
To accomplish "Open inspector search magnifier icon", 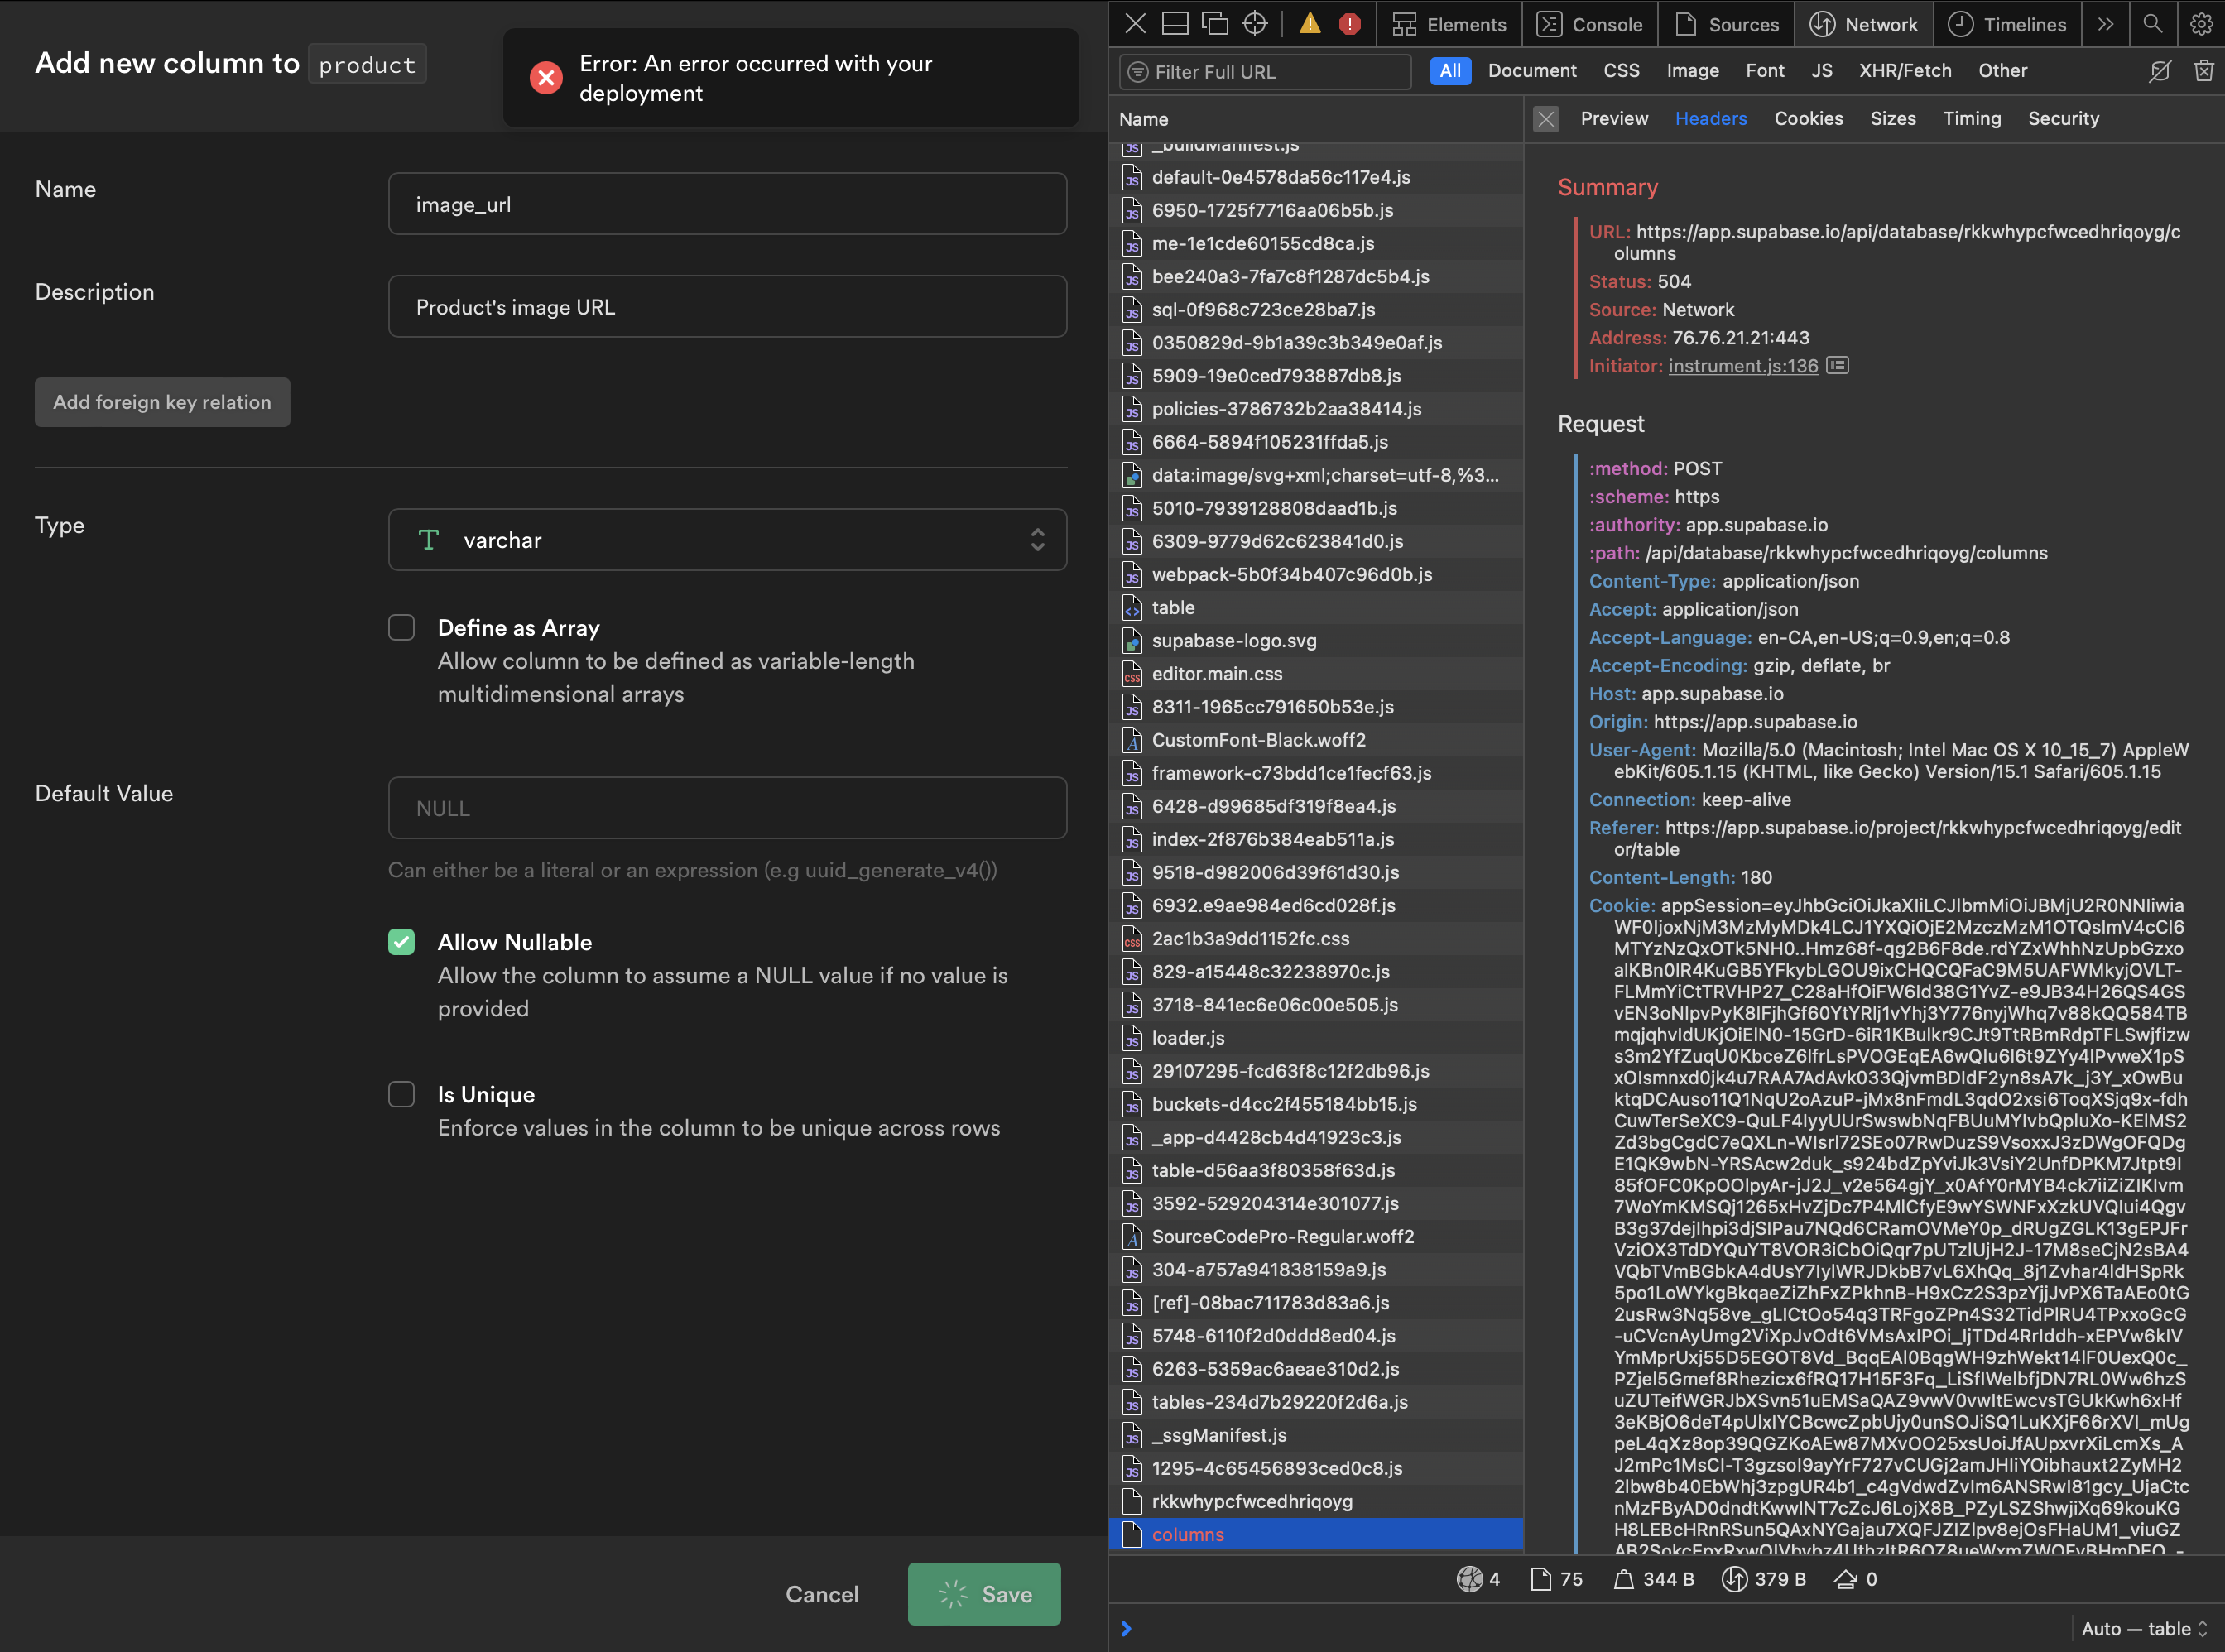I will pos(2152,24).
